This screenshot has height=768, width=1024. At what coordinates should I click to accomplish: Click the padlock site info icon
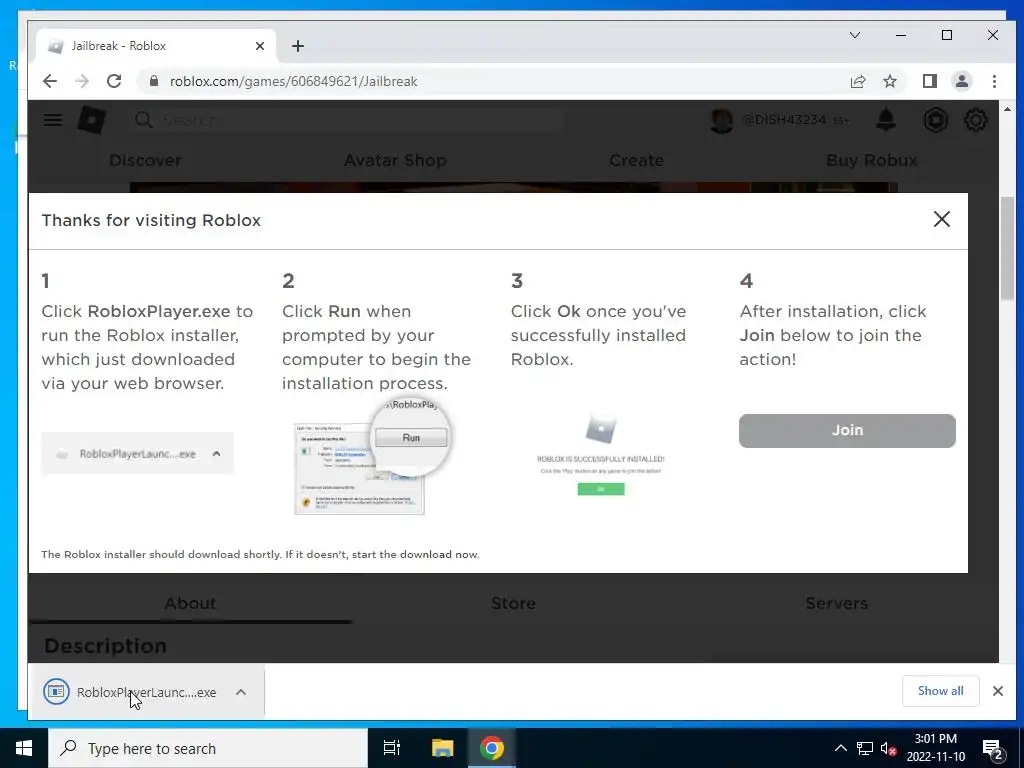[153, 81]
